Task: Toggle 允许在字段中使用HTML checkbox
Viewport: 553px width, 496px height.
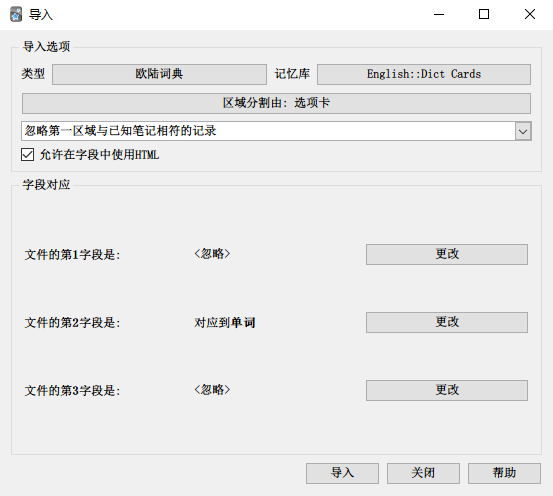Action: click(x=28, y=155)
